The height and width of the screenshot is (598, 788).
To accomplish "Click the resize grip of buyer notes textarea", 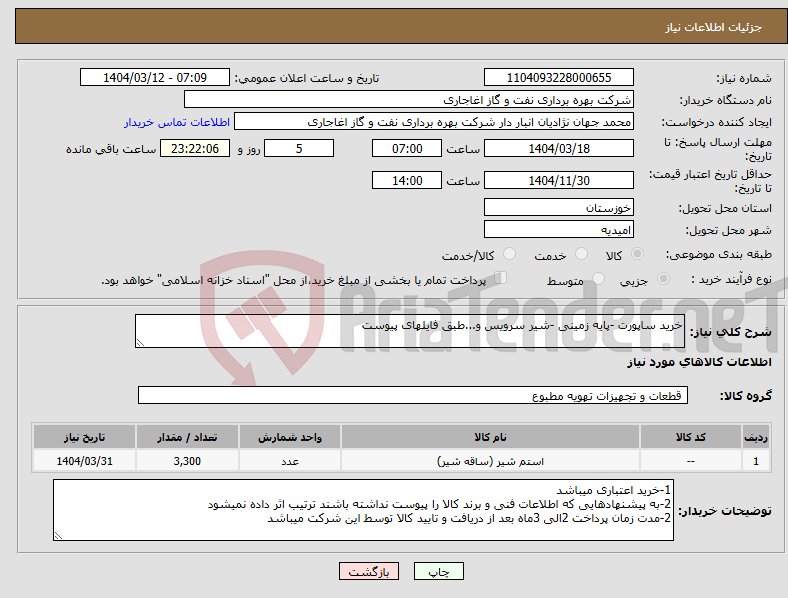I will 58,536.
